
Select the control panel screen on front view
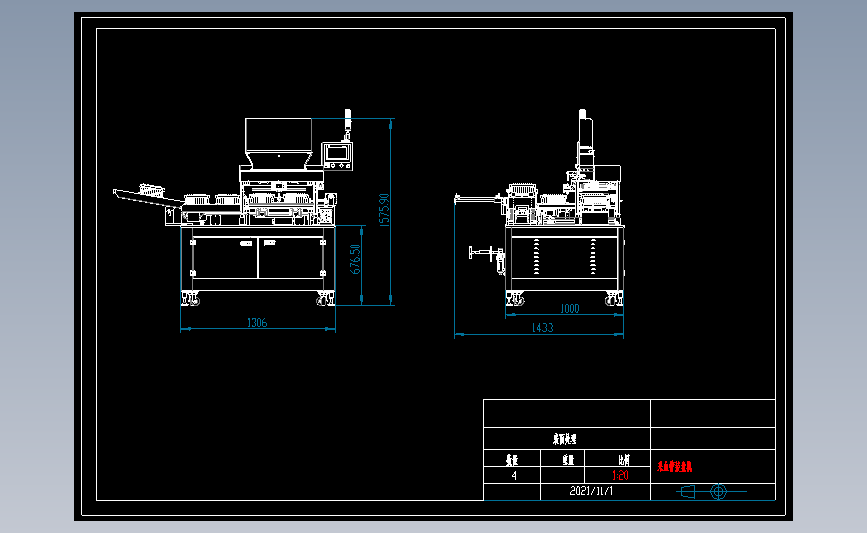(x=337, y=153)
